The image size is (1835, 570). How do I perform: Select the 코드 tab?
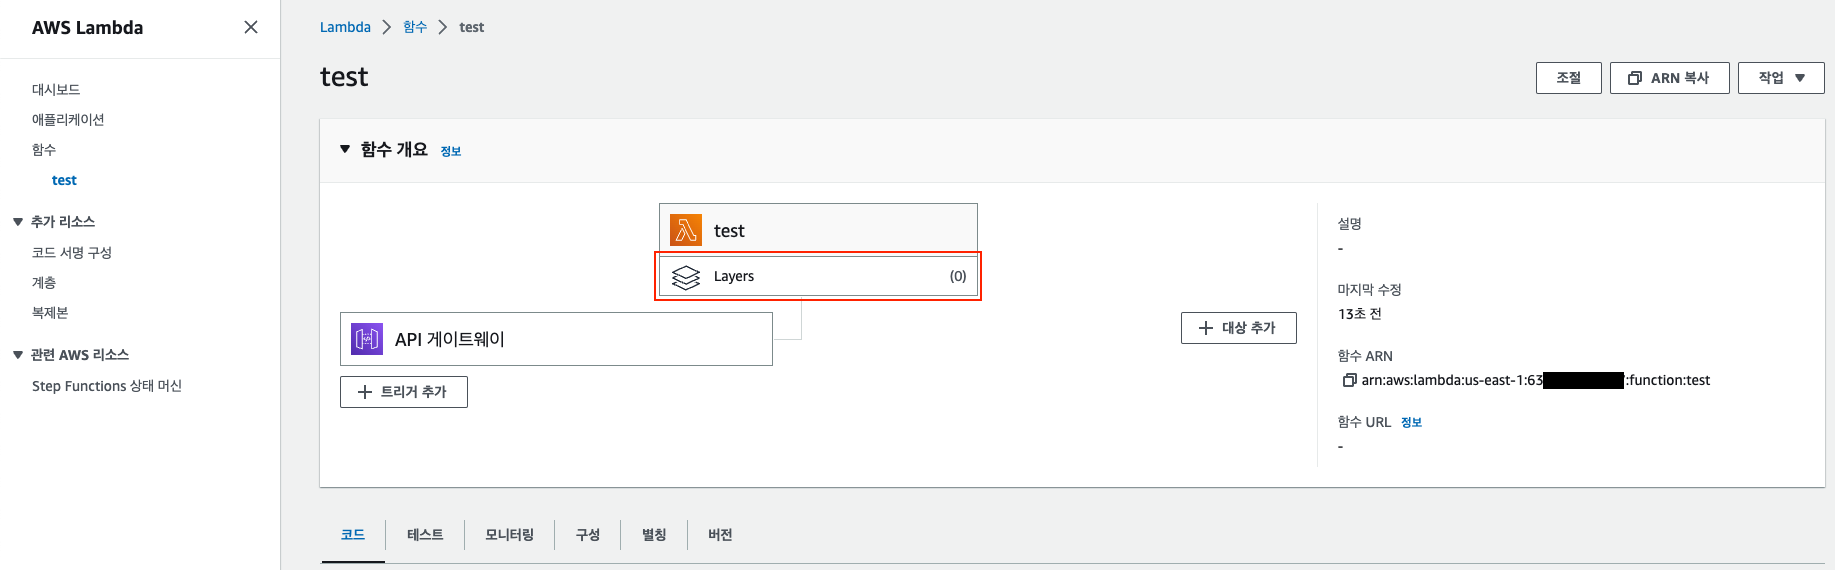(x=353, y=535)
